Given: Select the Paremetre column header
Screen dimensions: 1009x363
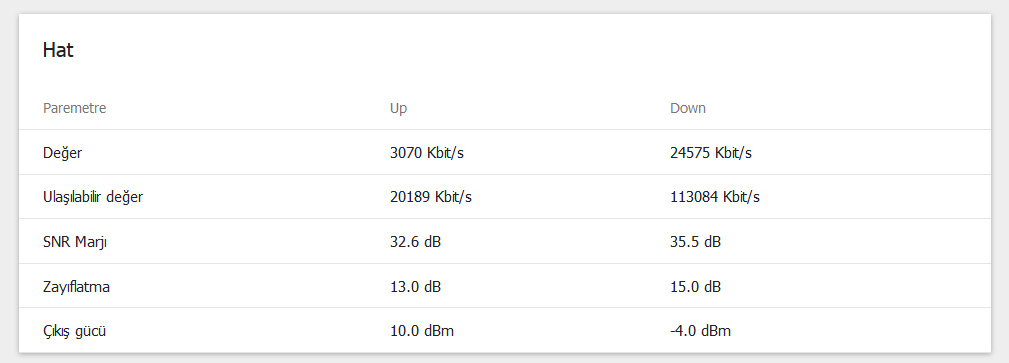Looking at the screenshot, I should pyautogui.click(x=75, y=108).
